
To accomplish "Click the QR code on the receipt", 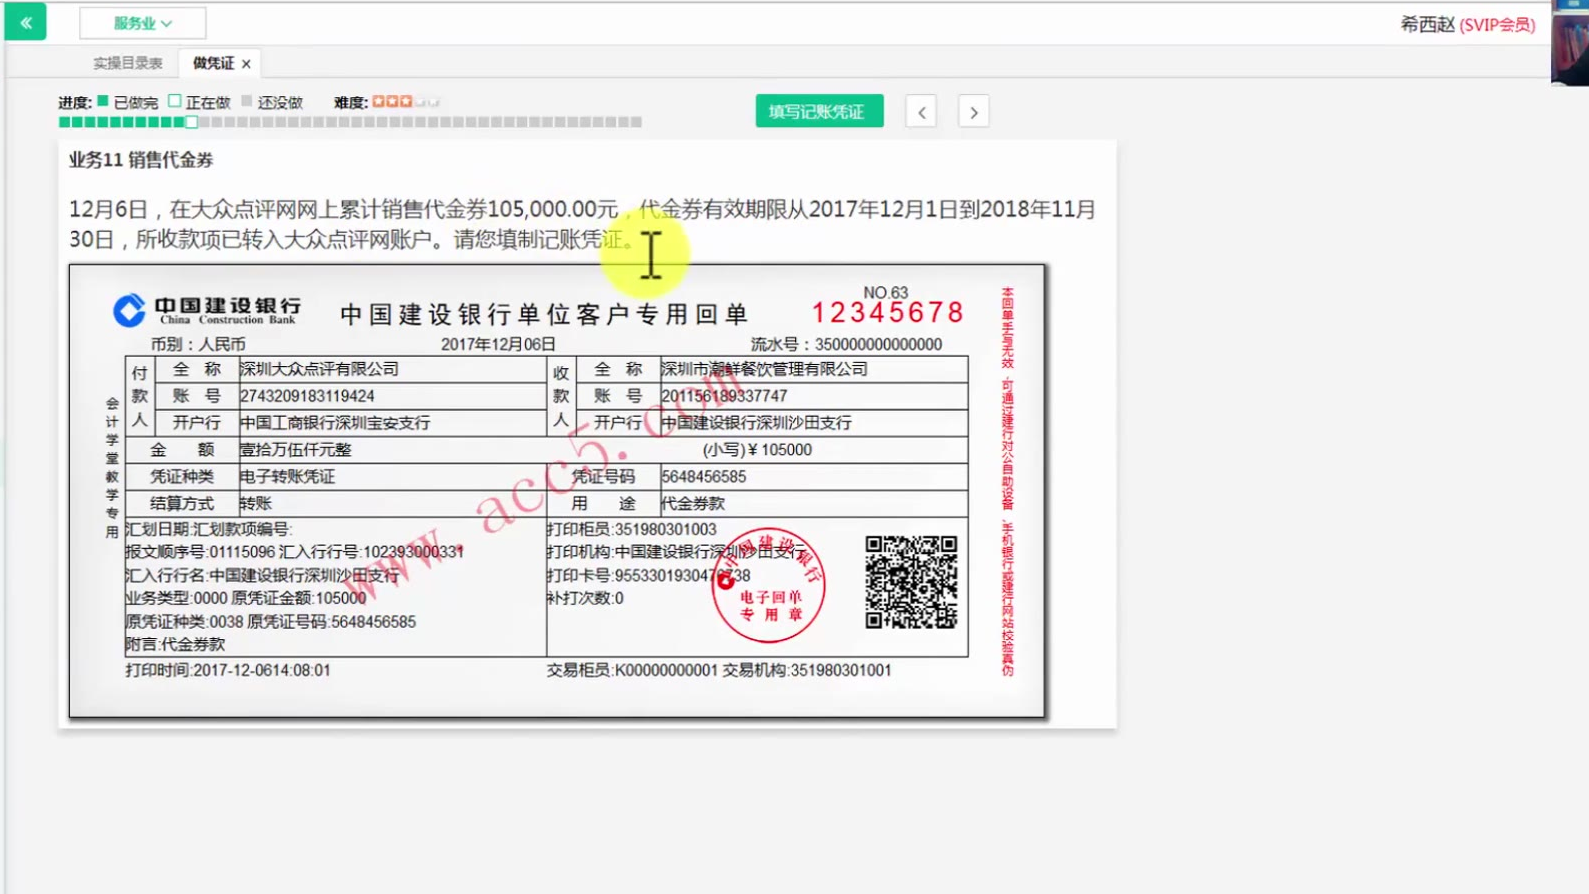I will [911, 582].
